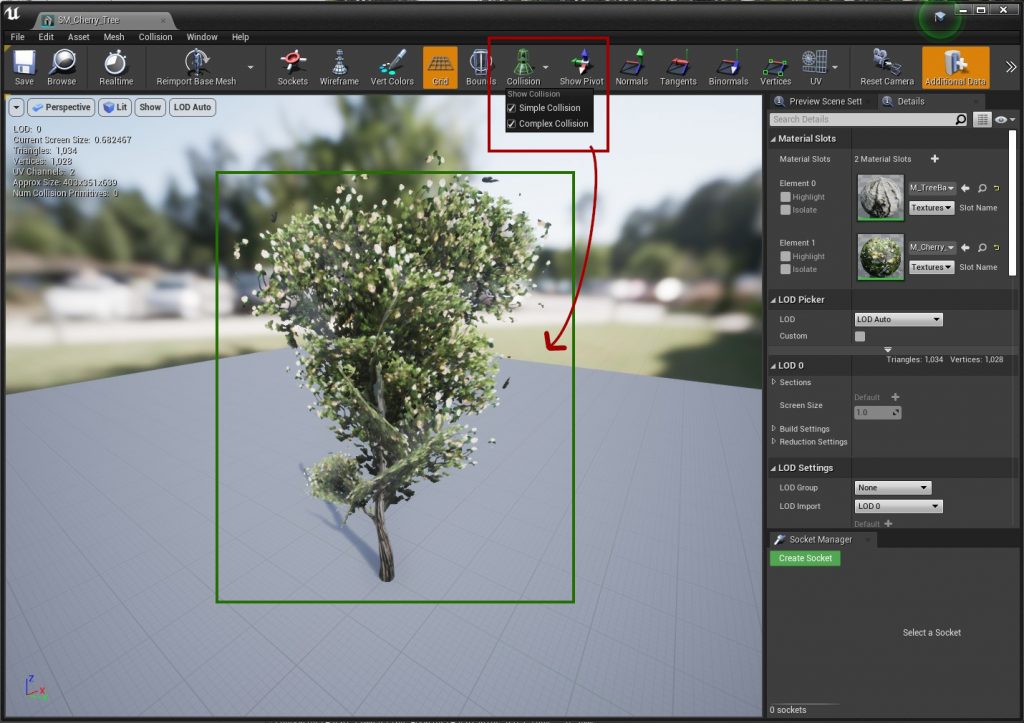Click the Create Socket button
The height and width of the screenshot is (723, 1024).
point(805,558)
